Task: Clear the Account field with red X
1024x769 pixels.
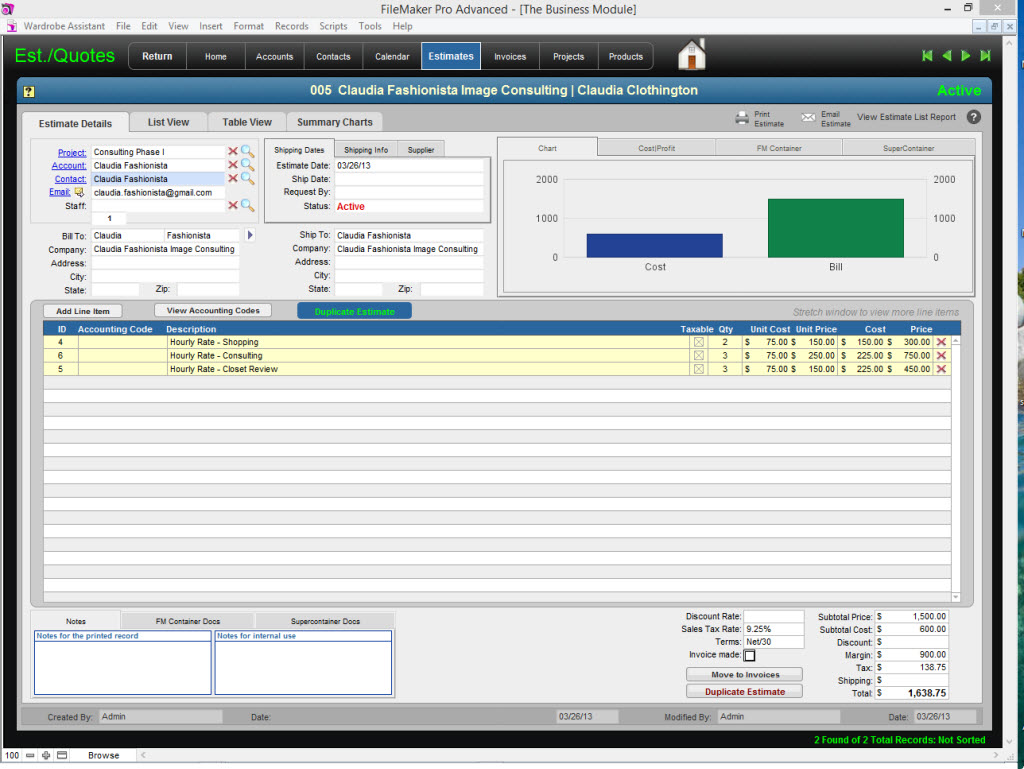Action: click(232, 165)
